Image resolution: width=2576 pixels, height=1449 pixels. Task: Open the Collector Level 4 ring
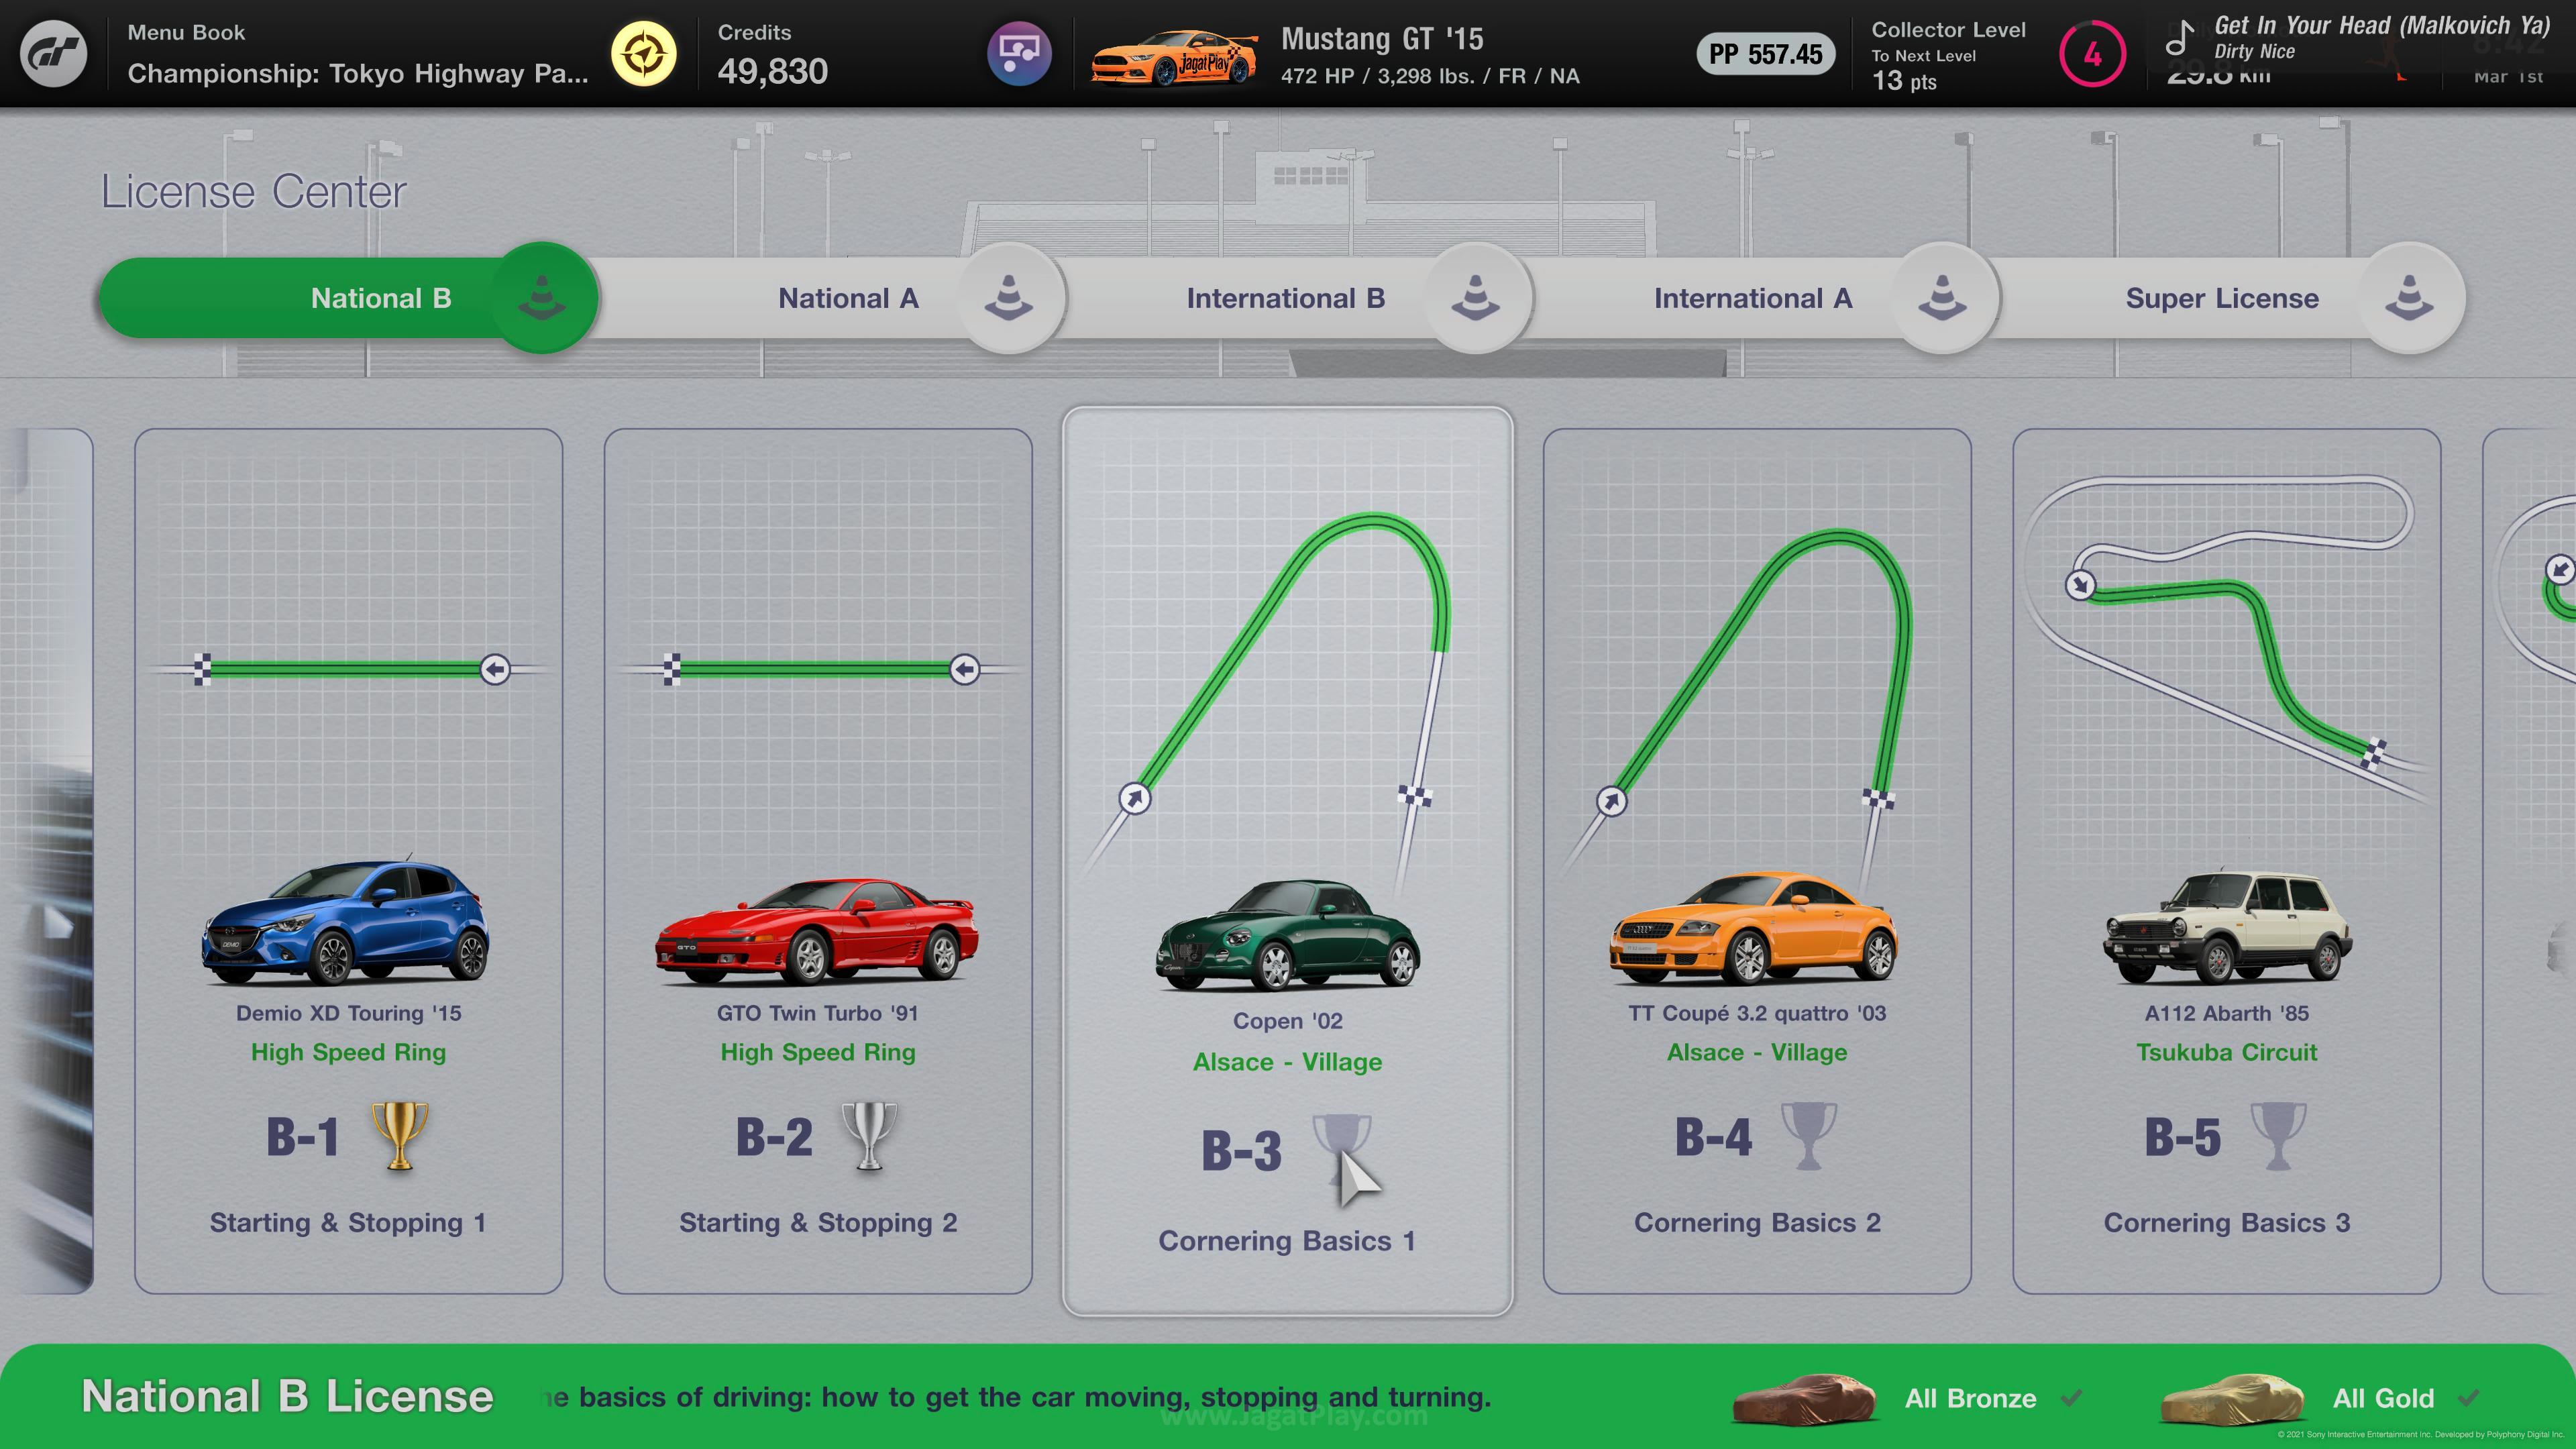coord(2092,54)
